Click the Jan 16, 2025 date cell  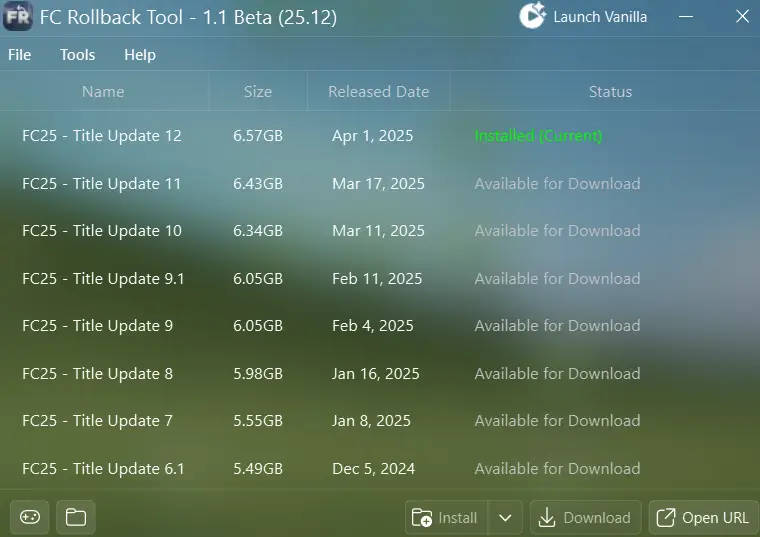point(376,374)
